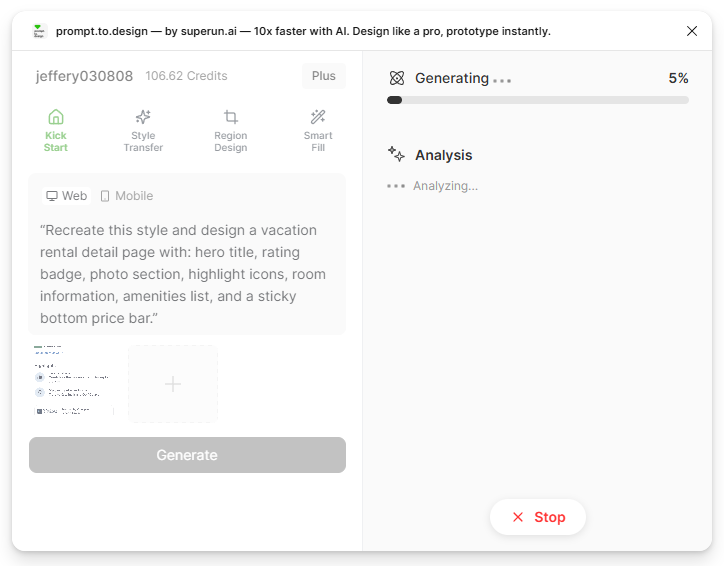This screenshot has height=566, width=724.
Task: Switch to the Mobile platform option
Action: [127, 196]
